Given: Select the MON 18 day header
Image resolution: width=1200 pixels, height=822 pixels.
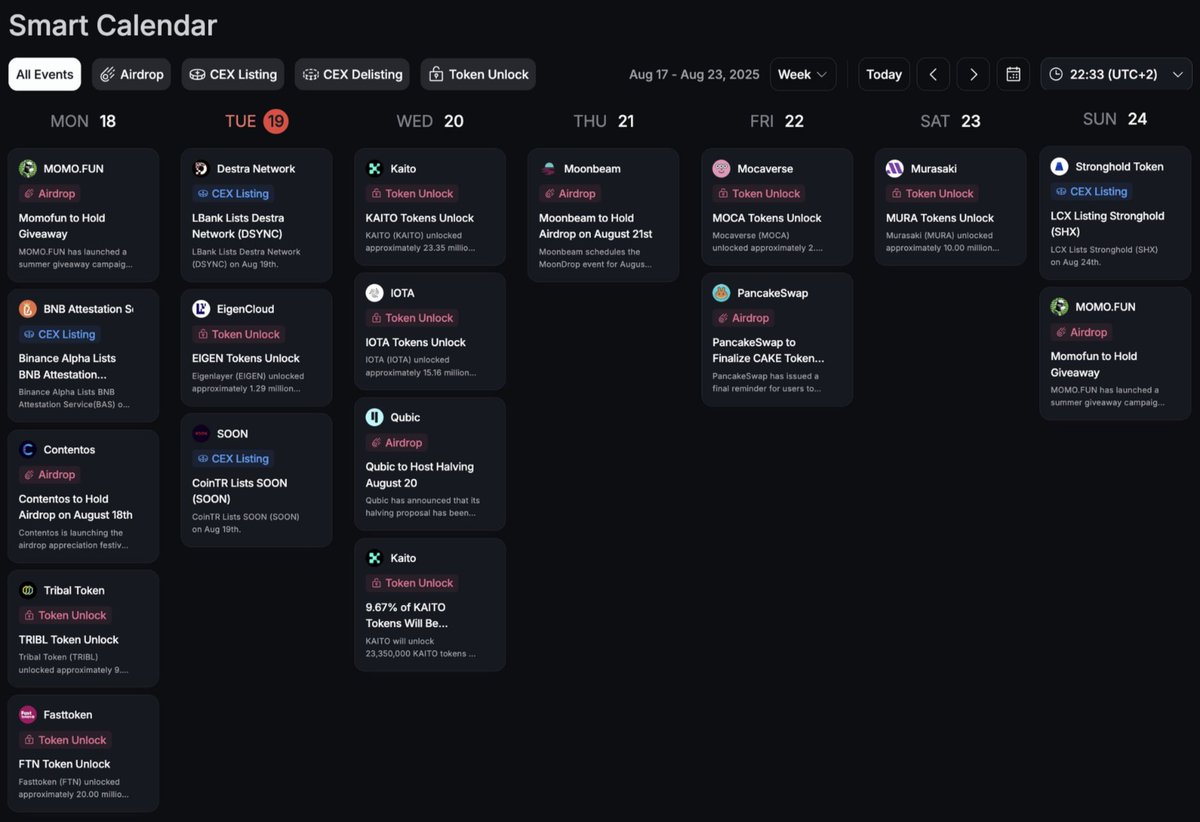Looking at the screenshot, I should pyautogui.click(x=83, y=121).
